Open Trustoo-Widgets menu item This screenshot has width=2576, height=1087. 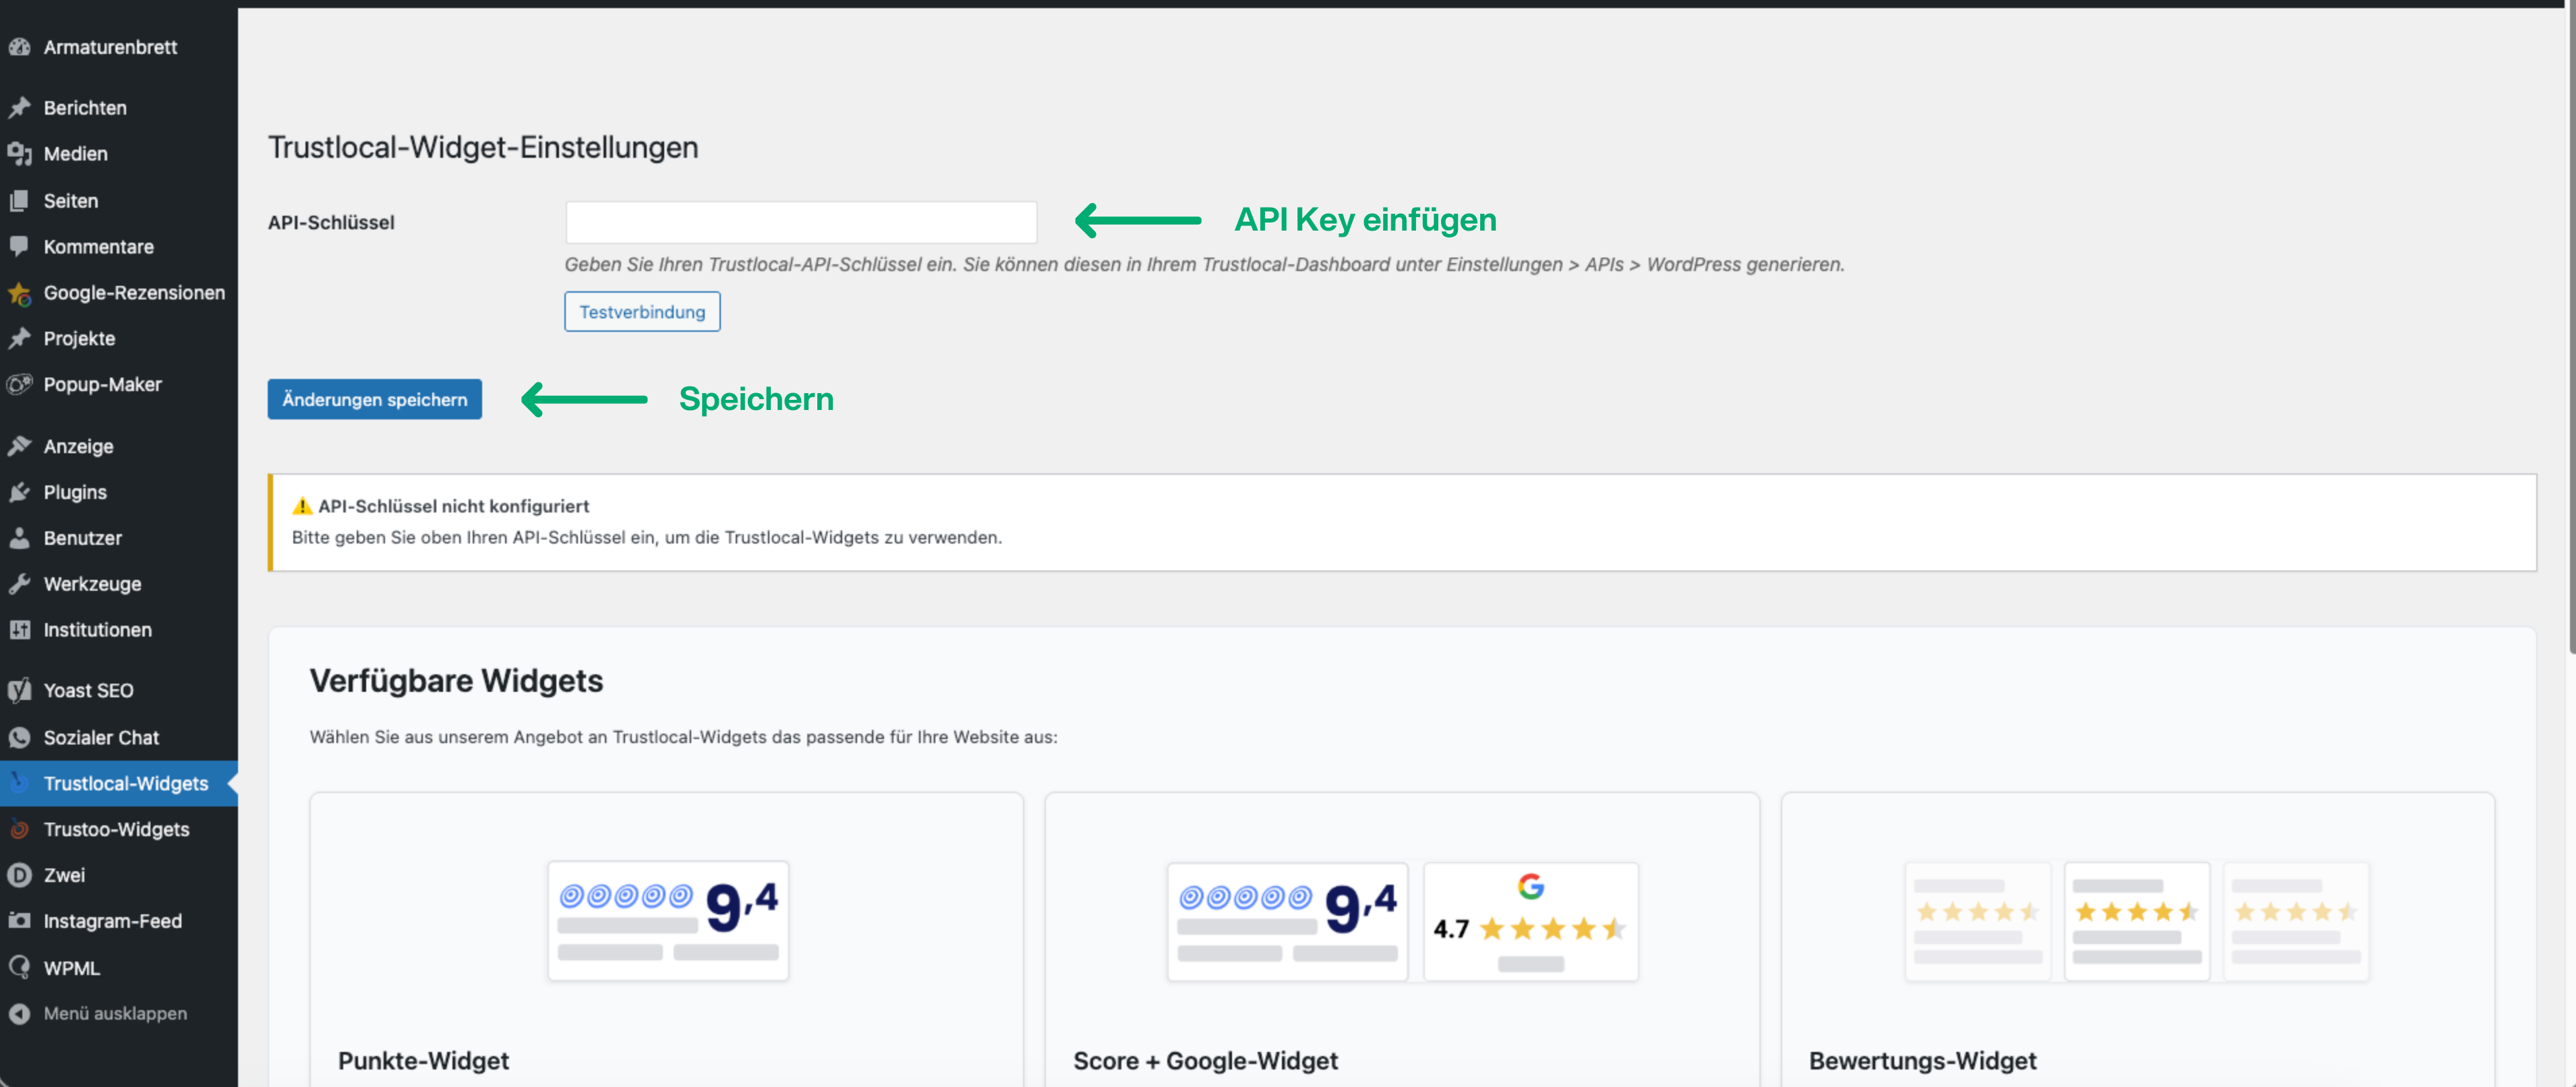click(x=119, y=829)
